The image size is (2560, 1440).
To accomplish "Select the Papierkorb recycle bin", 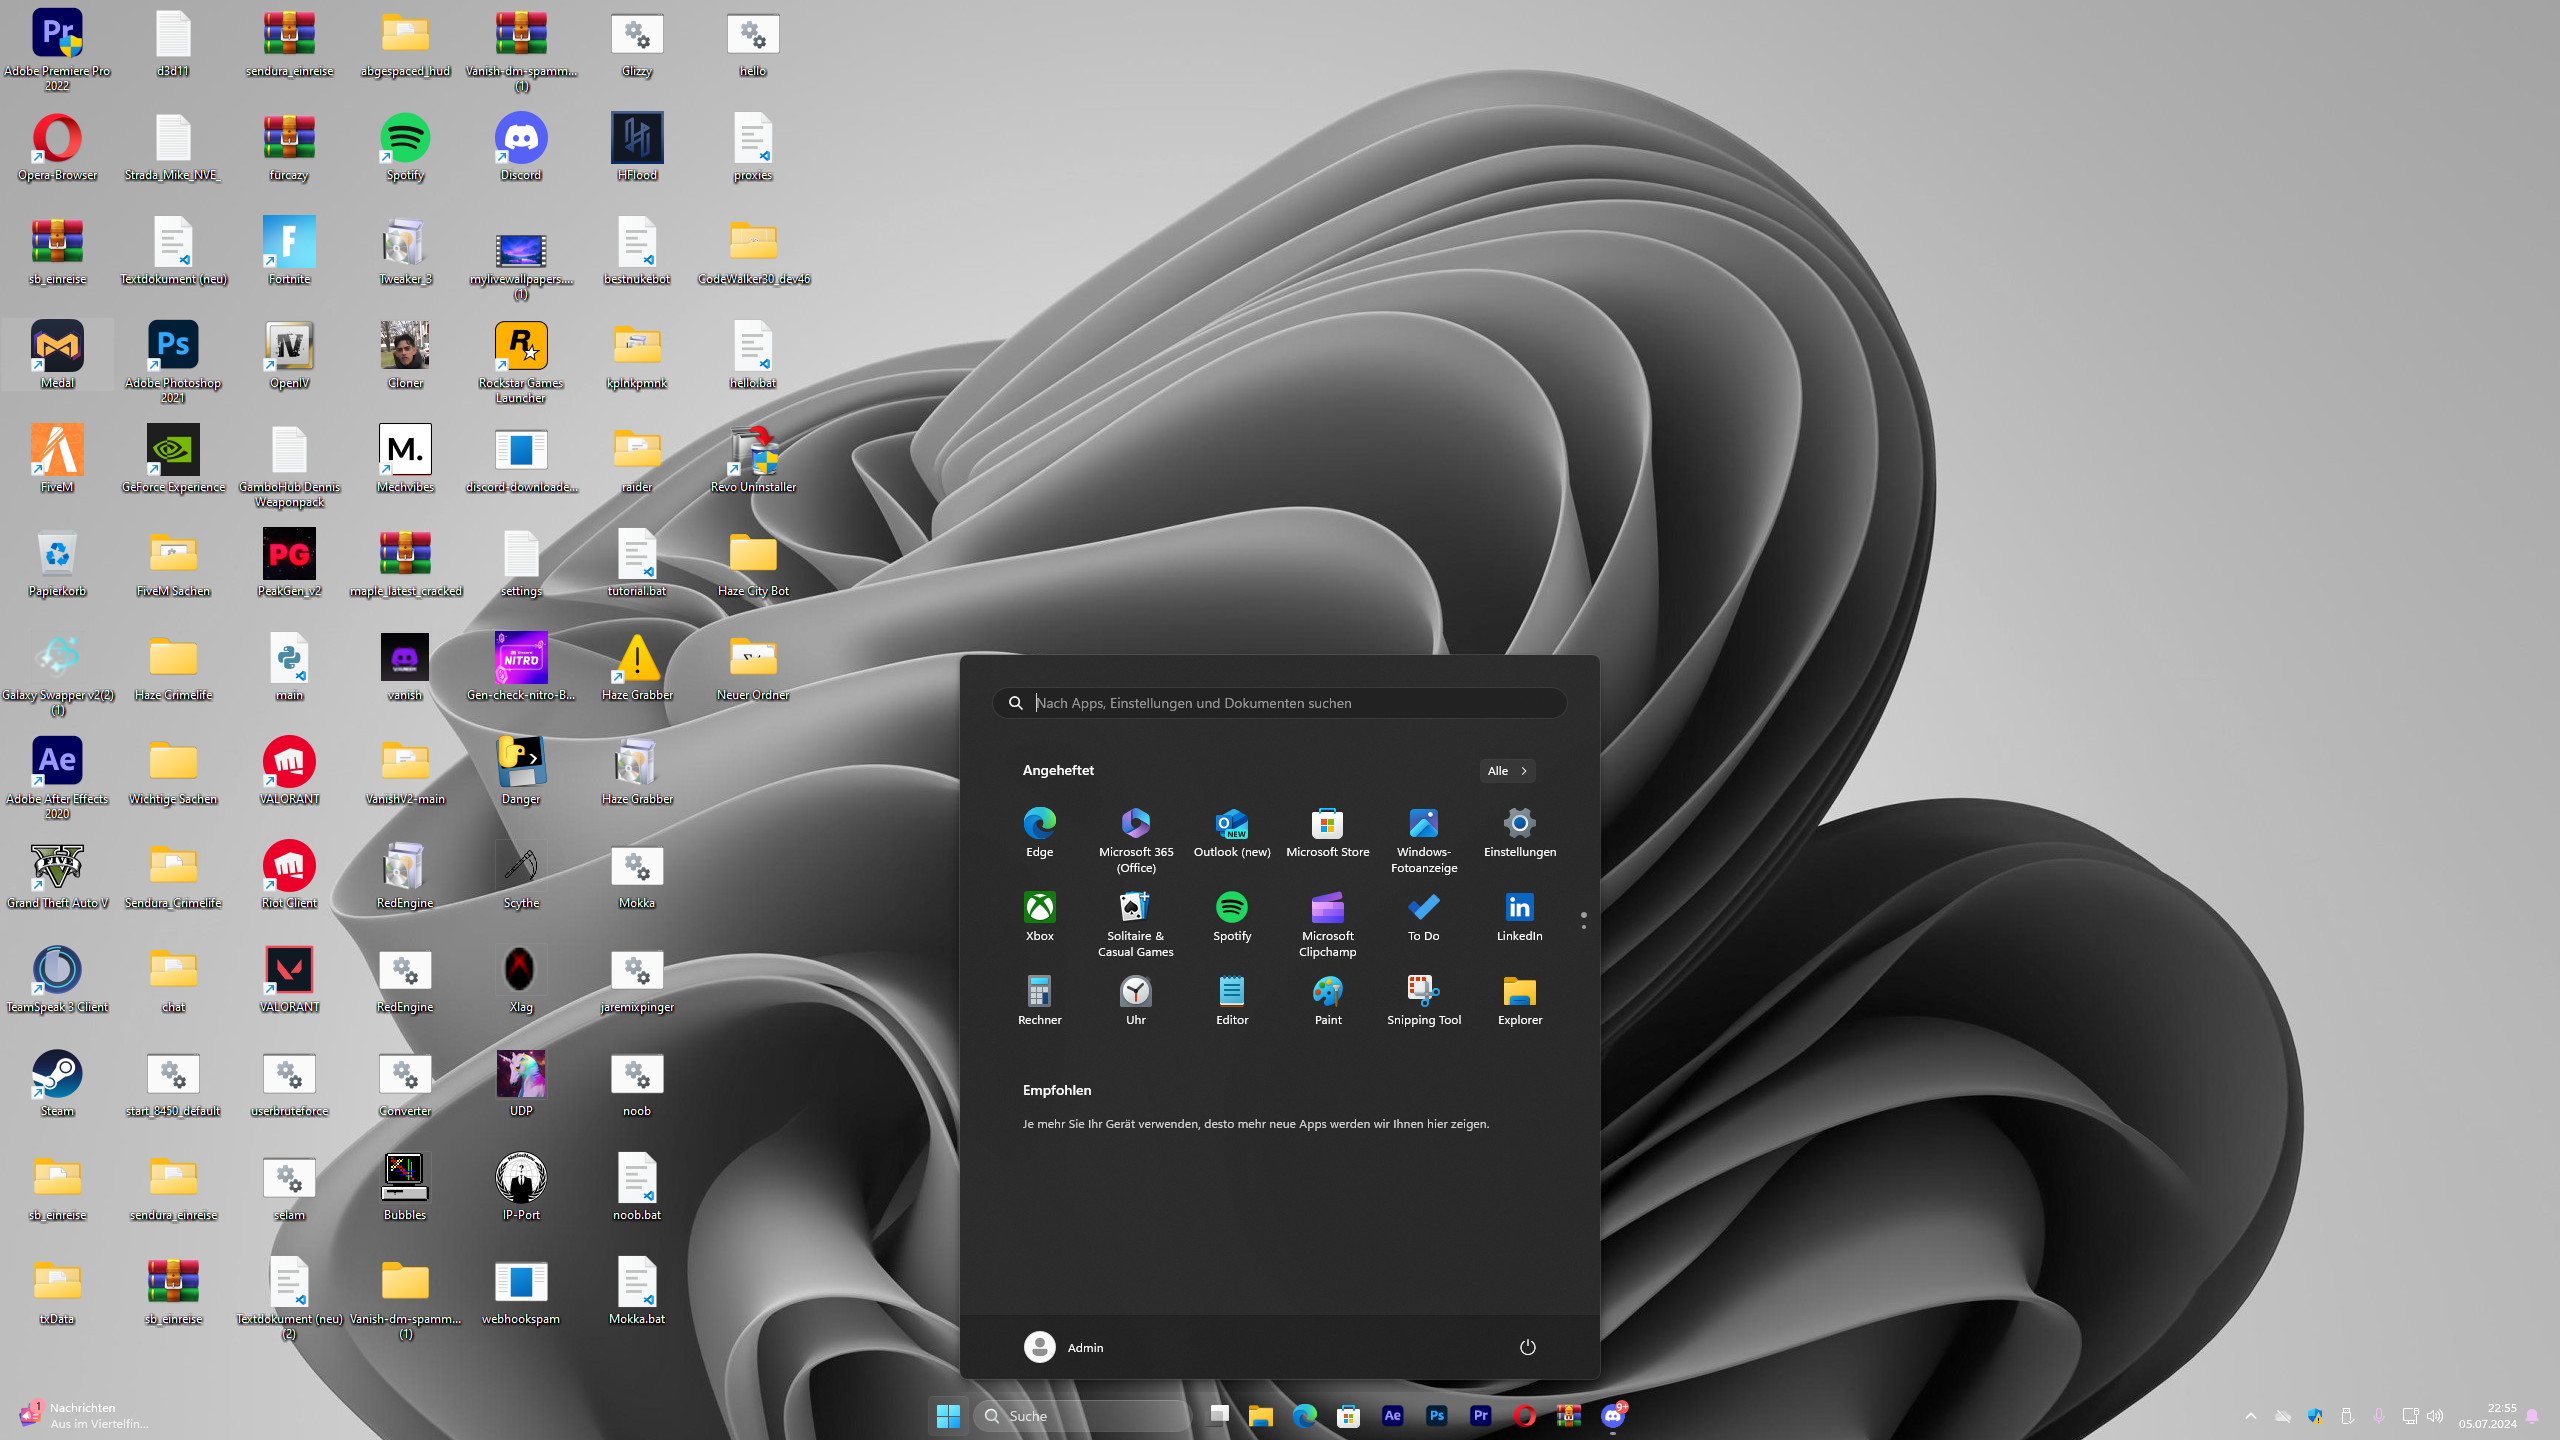I will tap(57, 563).
